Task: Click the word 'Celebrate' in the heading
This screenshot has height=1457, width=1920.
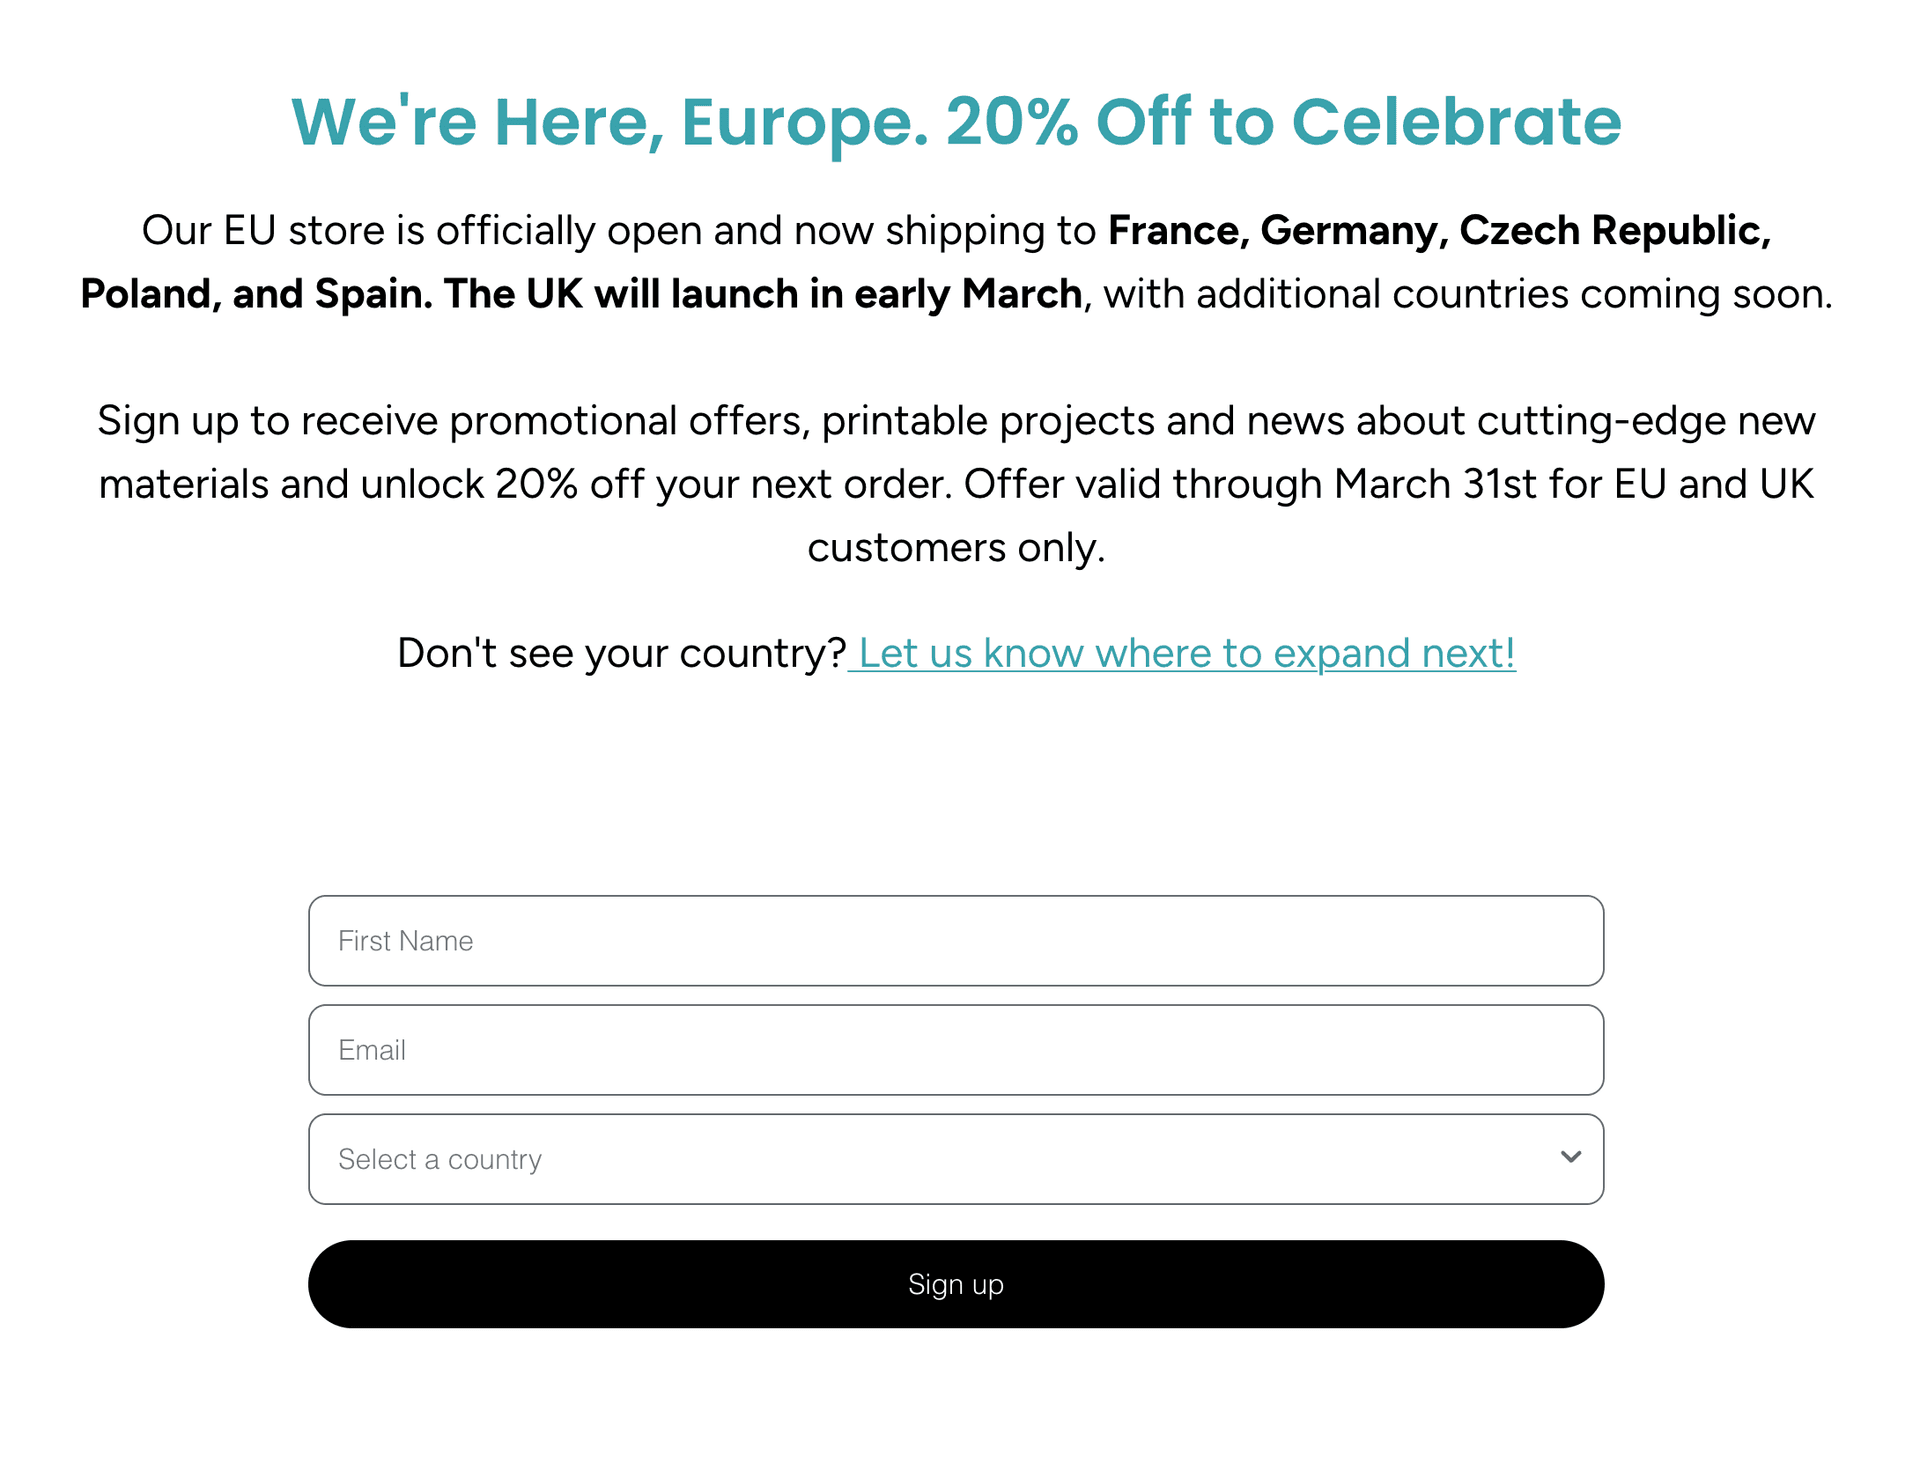Action: tap(1455, 122)
